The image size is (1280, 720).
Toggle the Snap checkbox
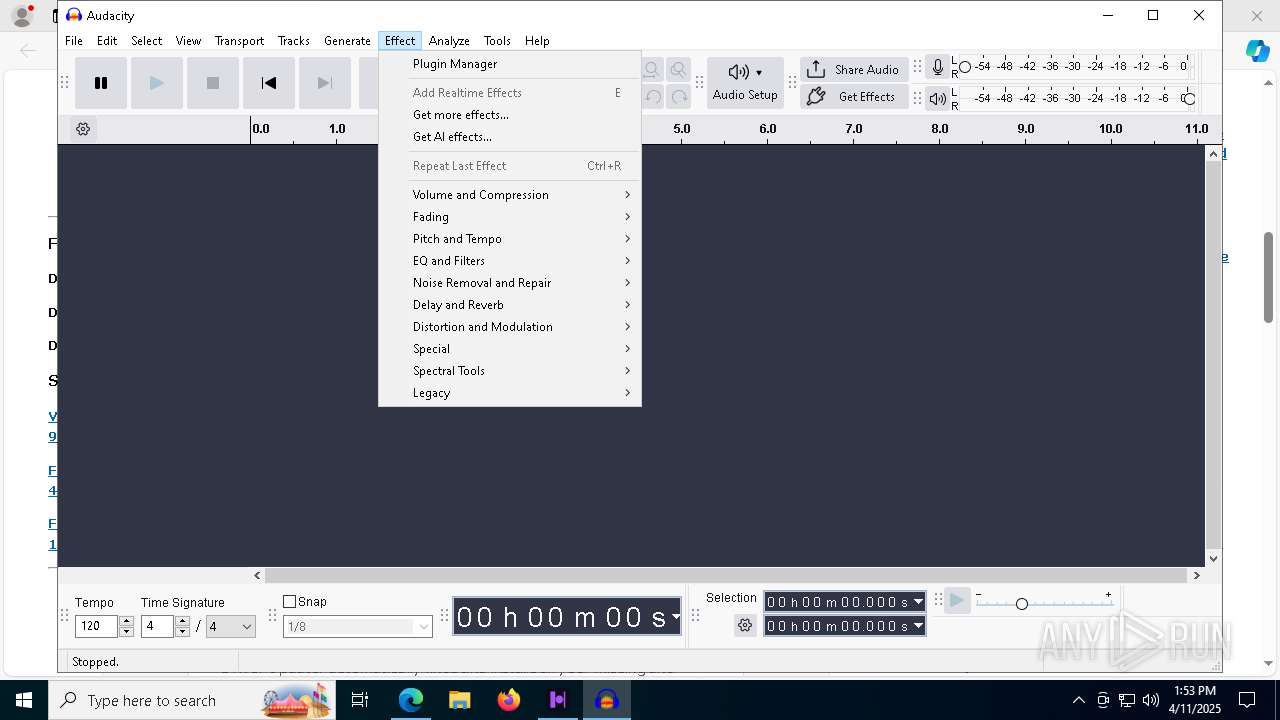290,602
